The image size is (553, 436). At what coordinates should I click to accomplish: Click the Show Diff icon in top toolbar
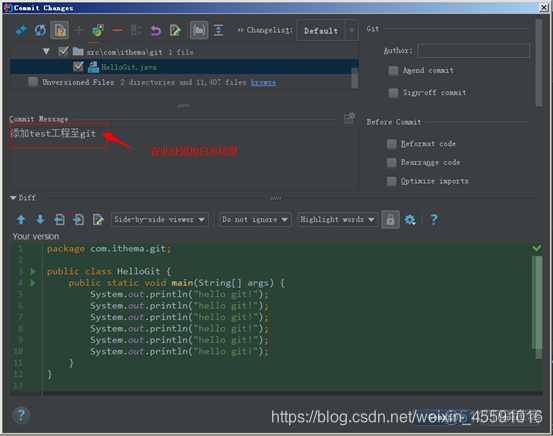(22, 31)
